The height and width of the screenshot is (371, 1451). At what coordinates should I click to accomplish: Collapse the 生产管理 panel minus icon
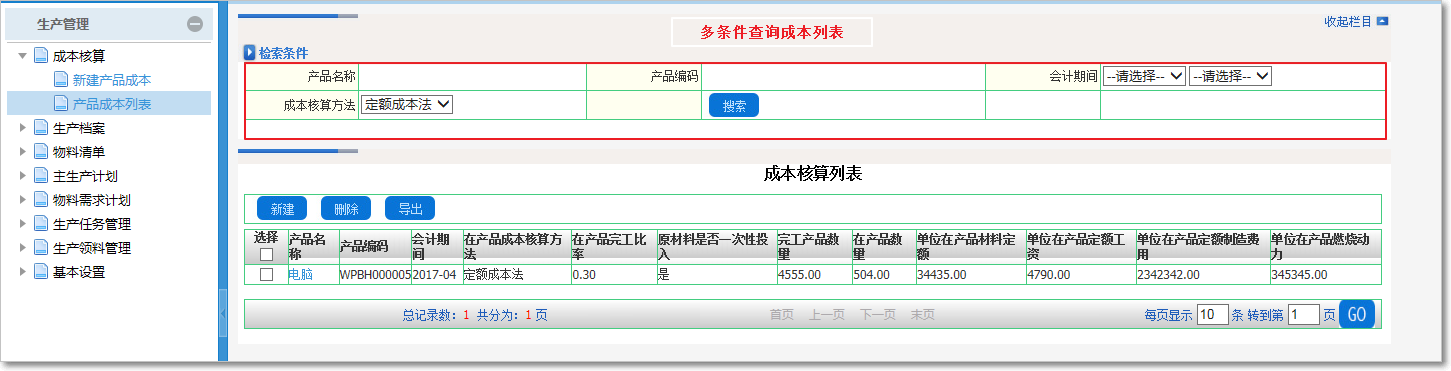point(195,24)
